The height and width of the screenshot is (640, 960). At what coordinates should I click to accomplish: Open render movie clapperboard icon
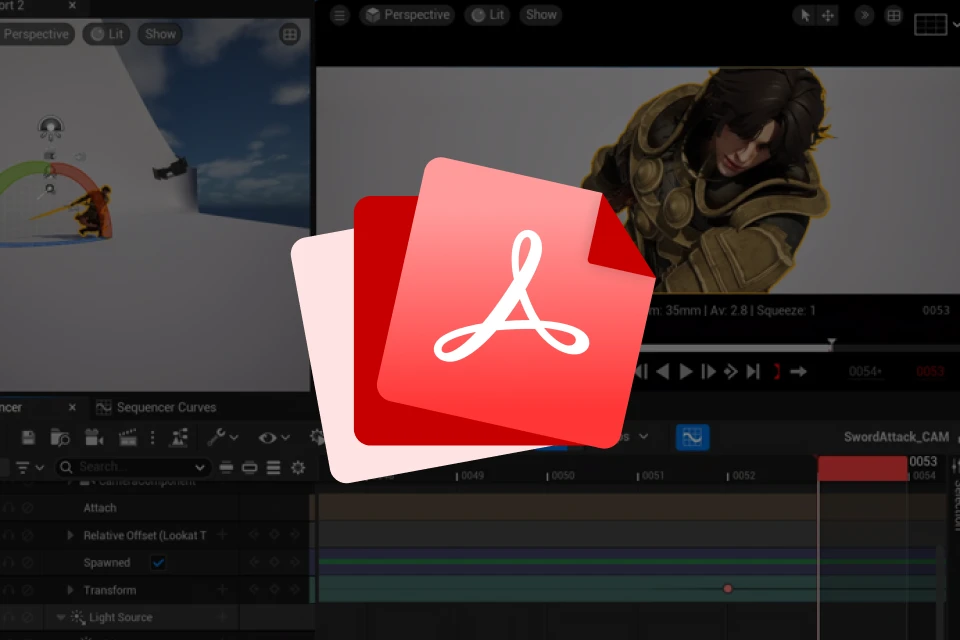[127, 437]
